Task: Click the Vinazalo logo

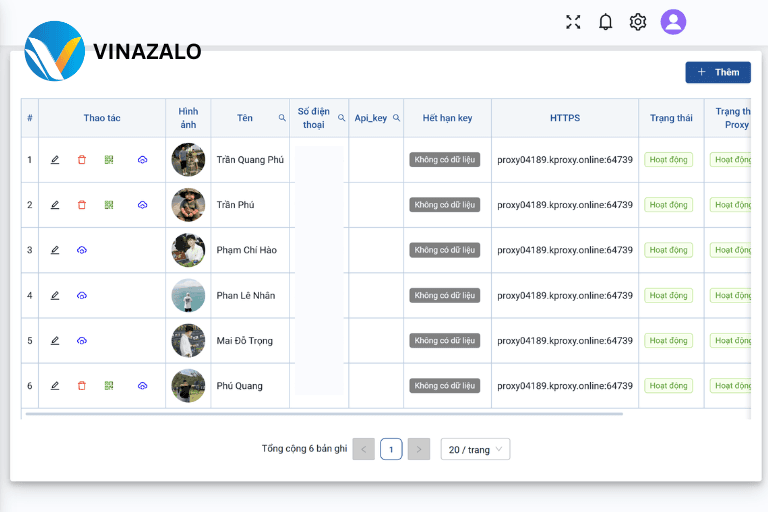Action: (x=113, y=51)
